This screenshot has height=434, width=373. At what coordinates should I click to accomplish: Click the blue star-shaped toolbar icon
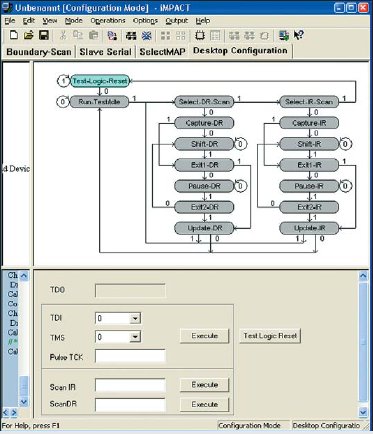click(x=146, y=36)
